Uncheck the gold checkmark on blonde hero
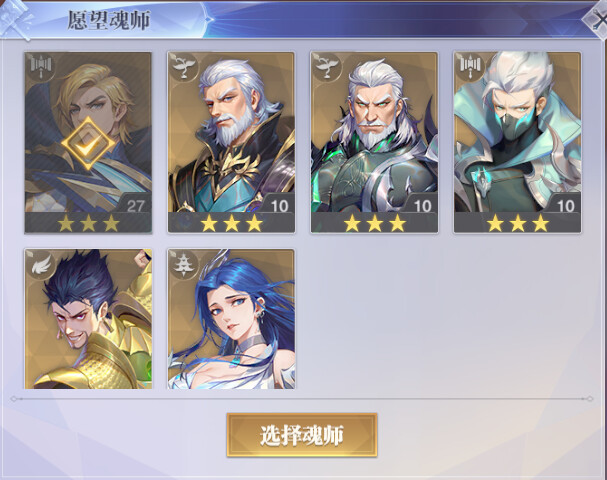607x480 pixels. [88, 143]
